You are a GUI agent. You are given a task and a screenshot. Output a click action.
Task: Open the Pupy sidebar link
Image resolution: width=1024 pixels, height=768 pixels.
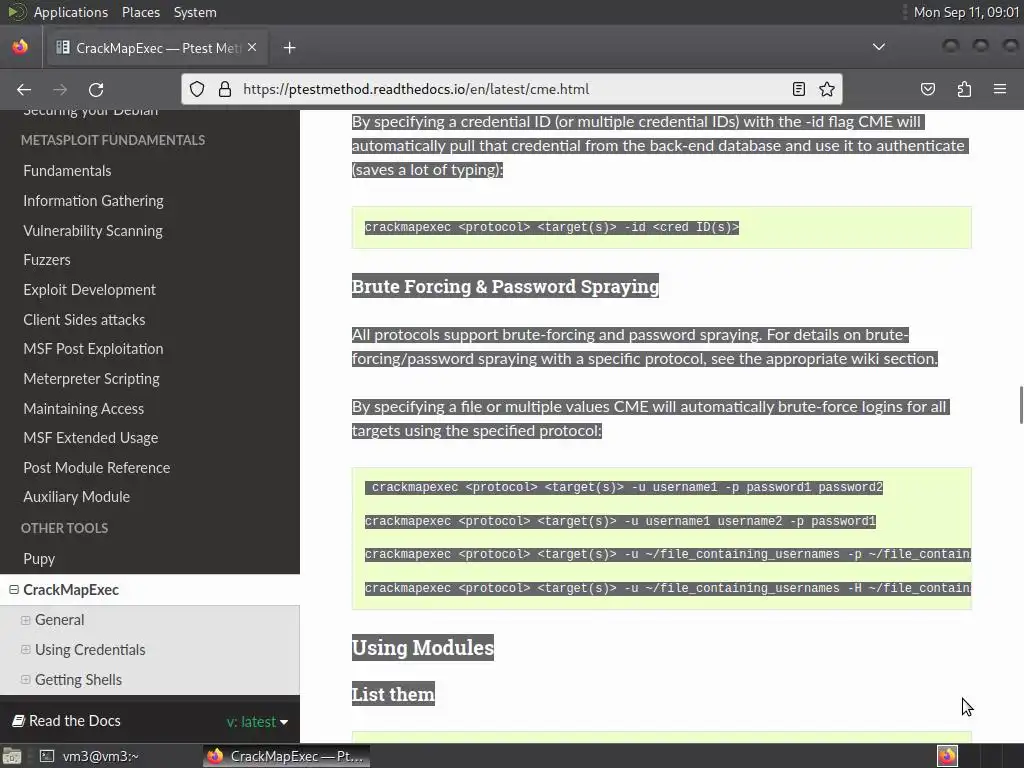[39, 559]
